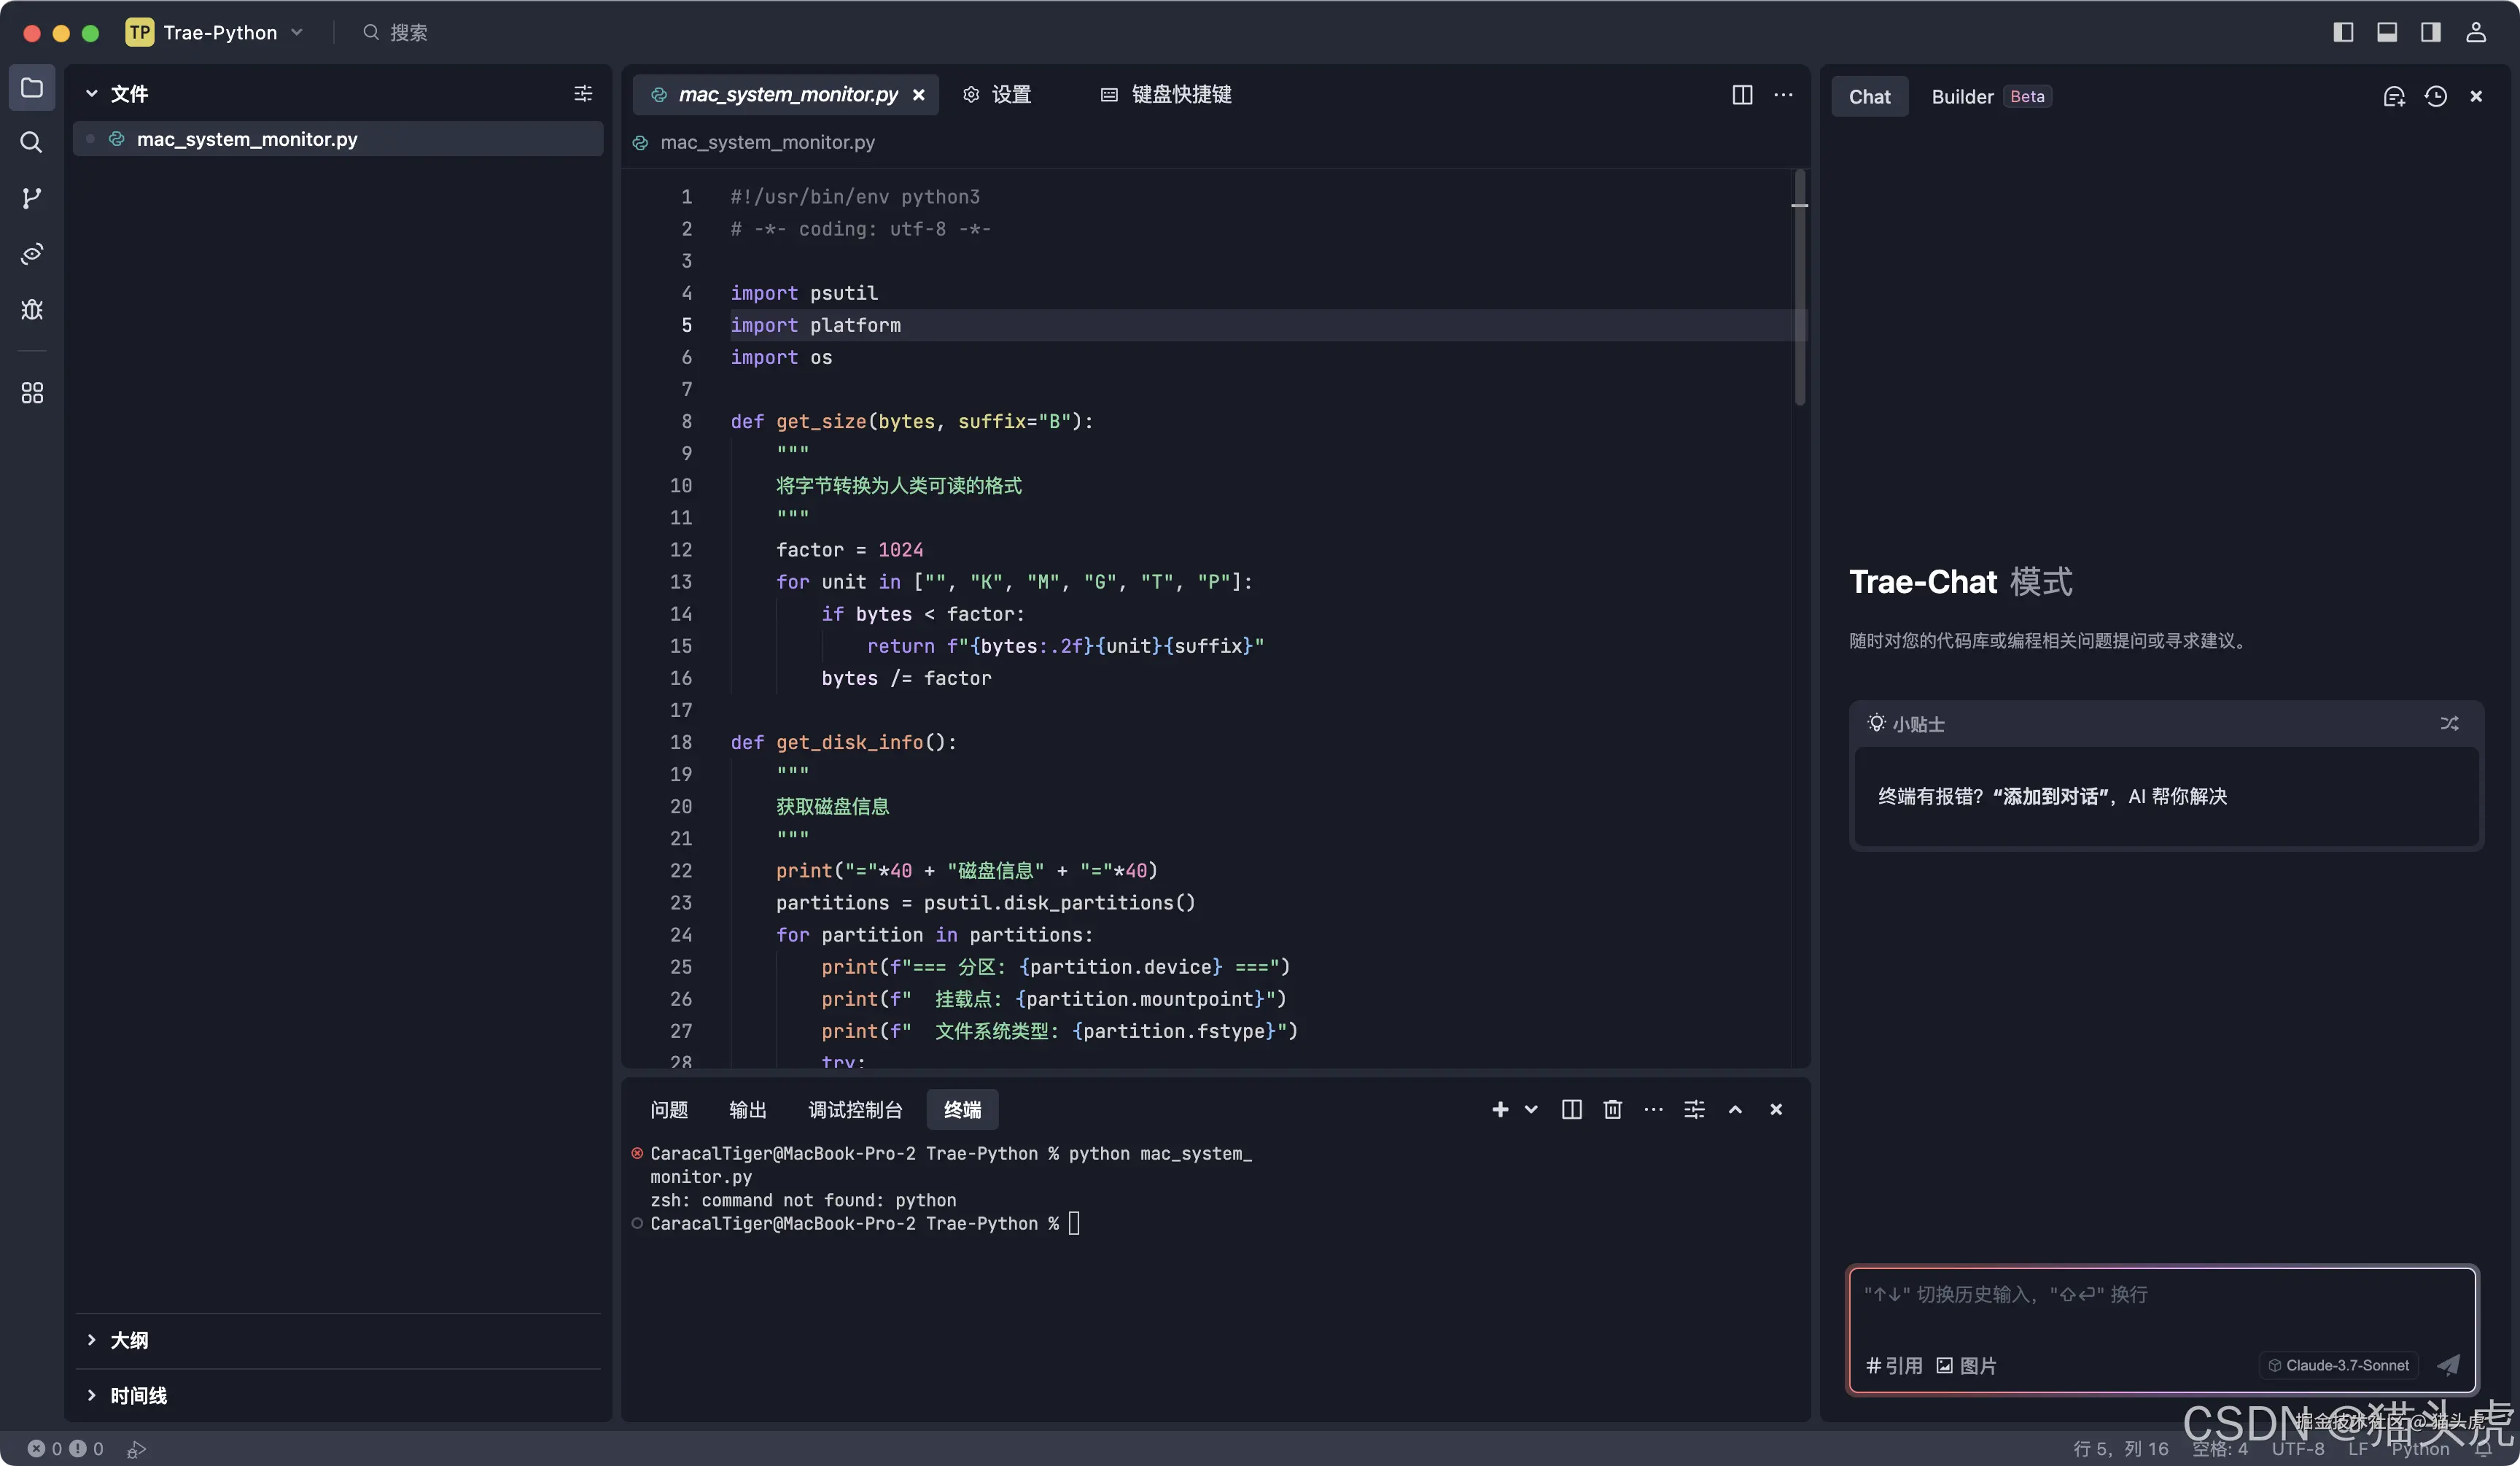Click the 'import psutil' line
This screenshot has width=2520, height=1466.
coord(804,293)
